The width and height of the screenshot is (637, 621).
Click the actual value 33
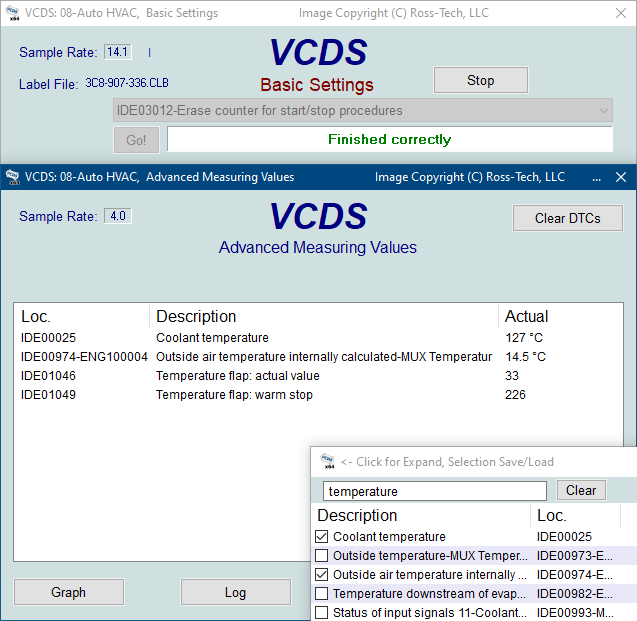(512, 376)
